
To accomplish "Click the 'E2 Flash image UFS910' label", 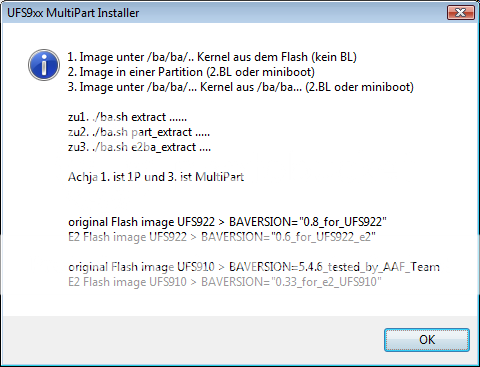I will (127, 282).
